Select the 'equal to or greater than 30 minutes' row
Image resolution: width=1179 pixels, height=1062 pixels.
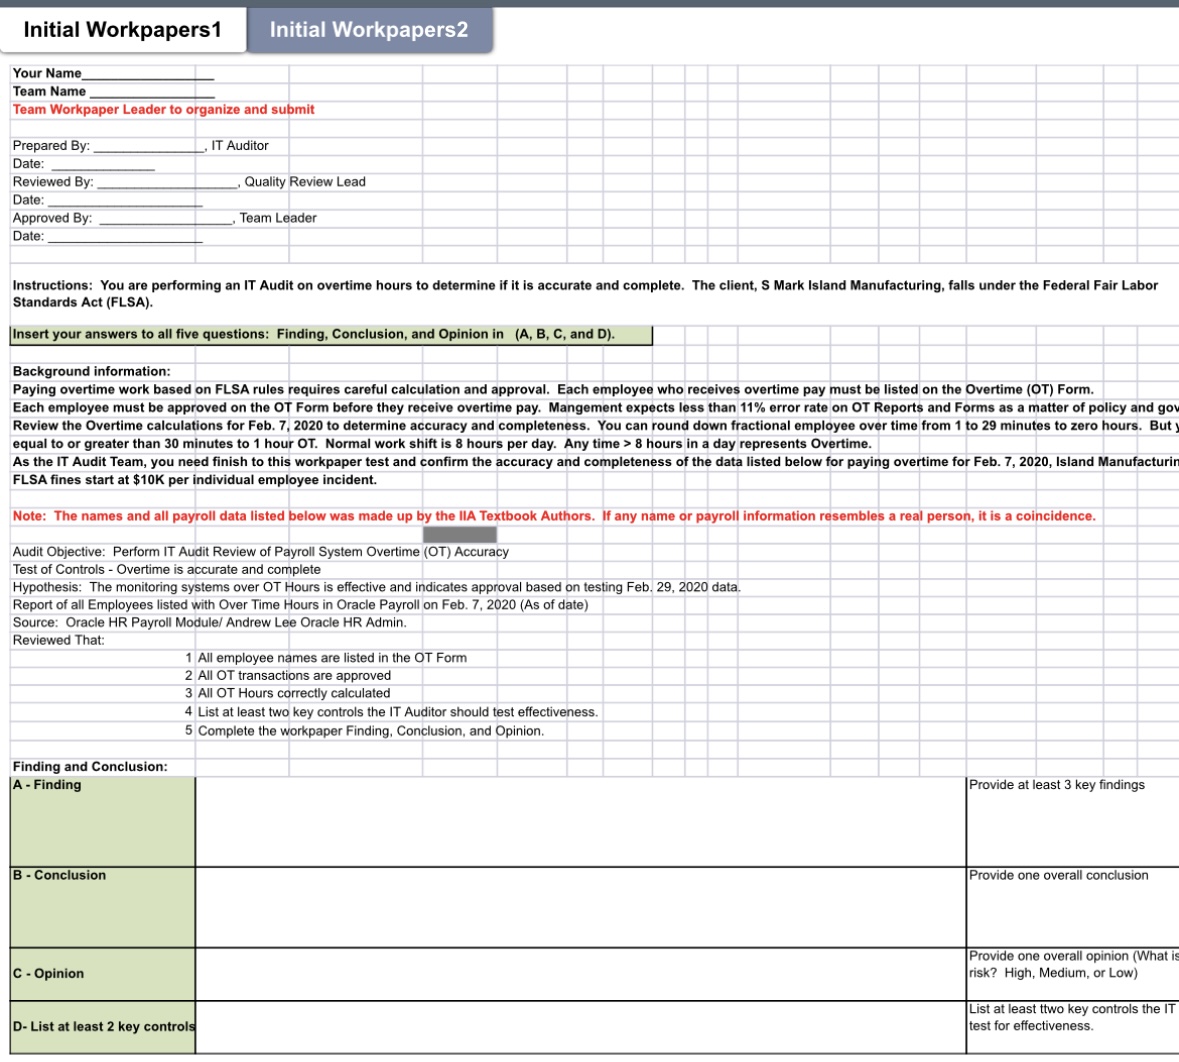click(442, 443)
